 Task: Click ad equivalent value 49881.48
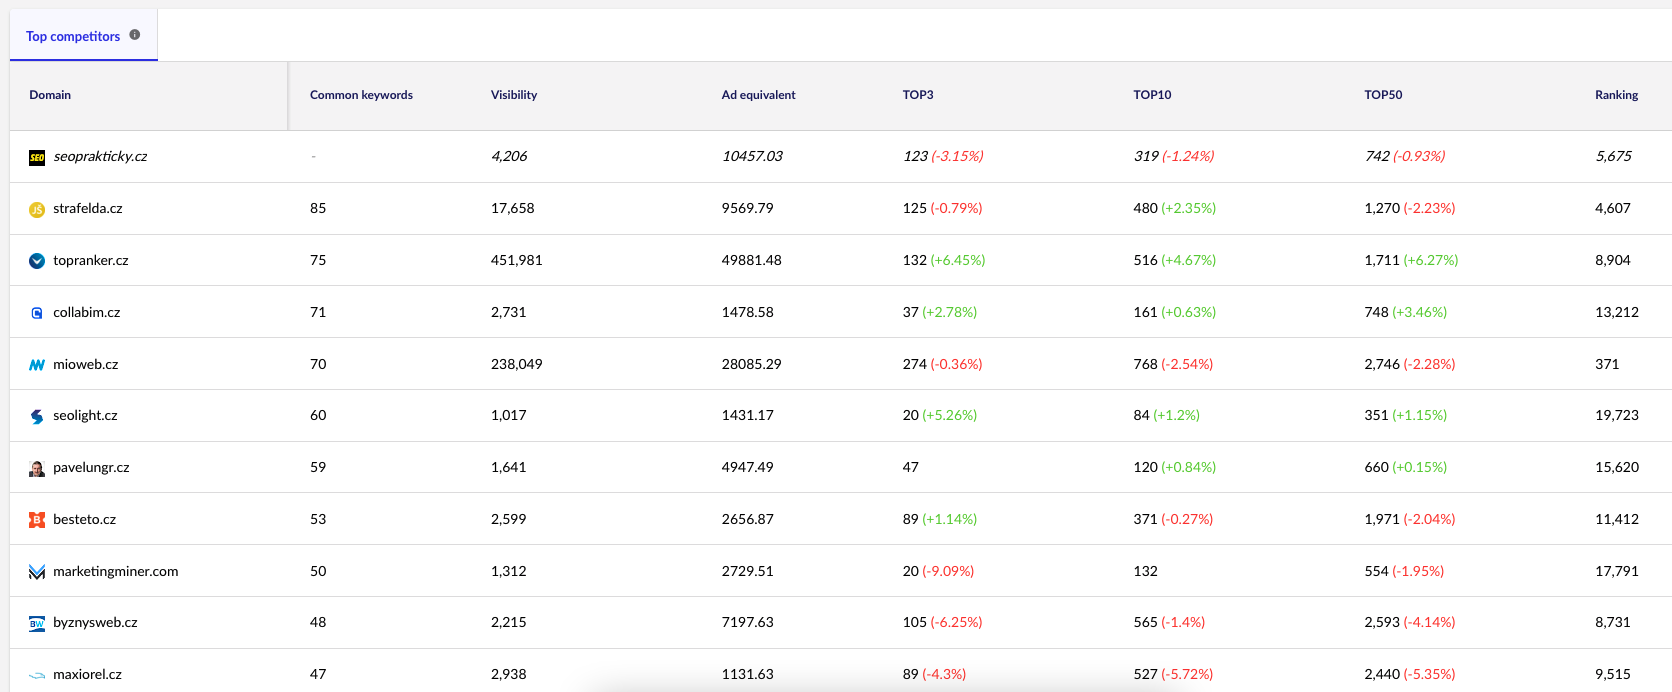[752, 260]
